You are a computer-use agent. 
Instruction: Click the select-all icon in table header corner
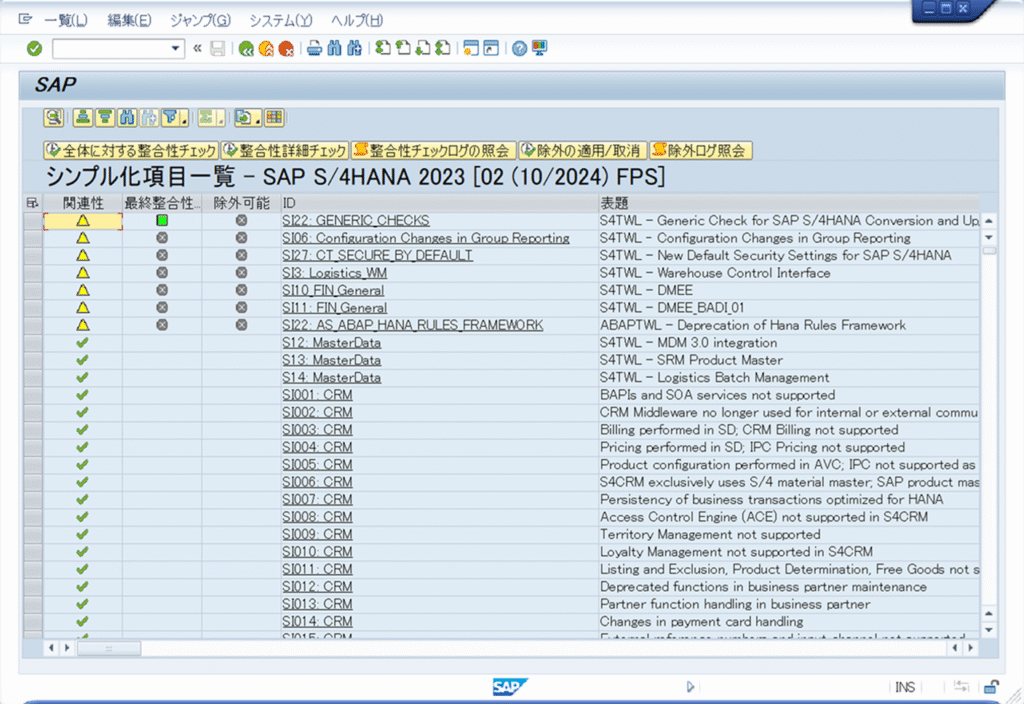[32, 203]
